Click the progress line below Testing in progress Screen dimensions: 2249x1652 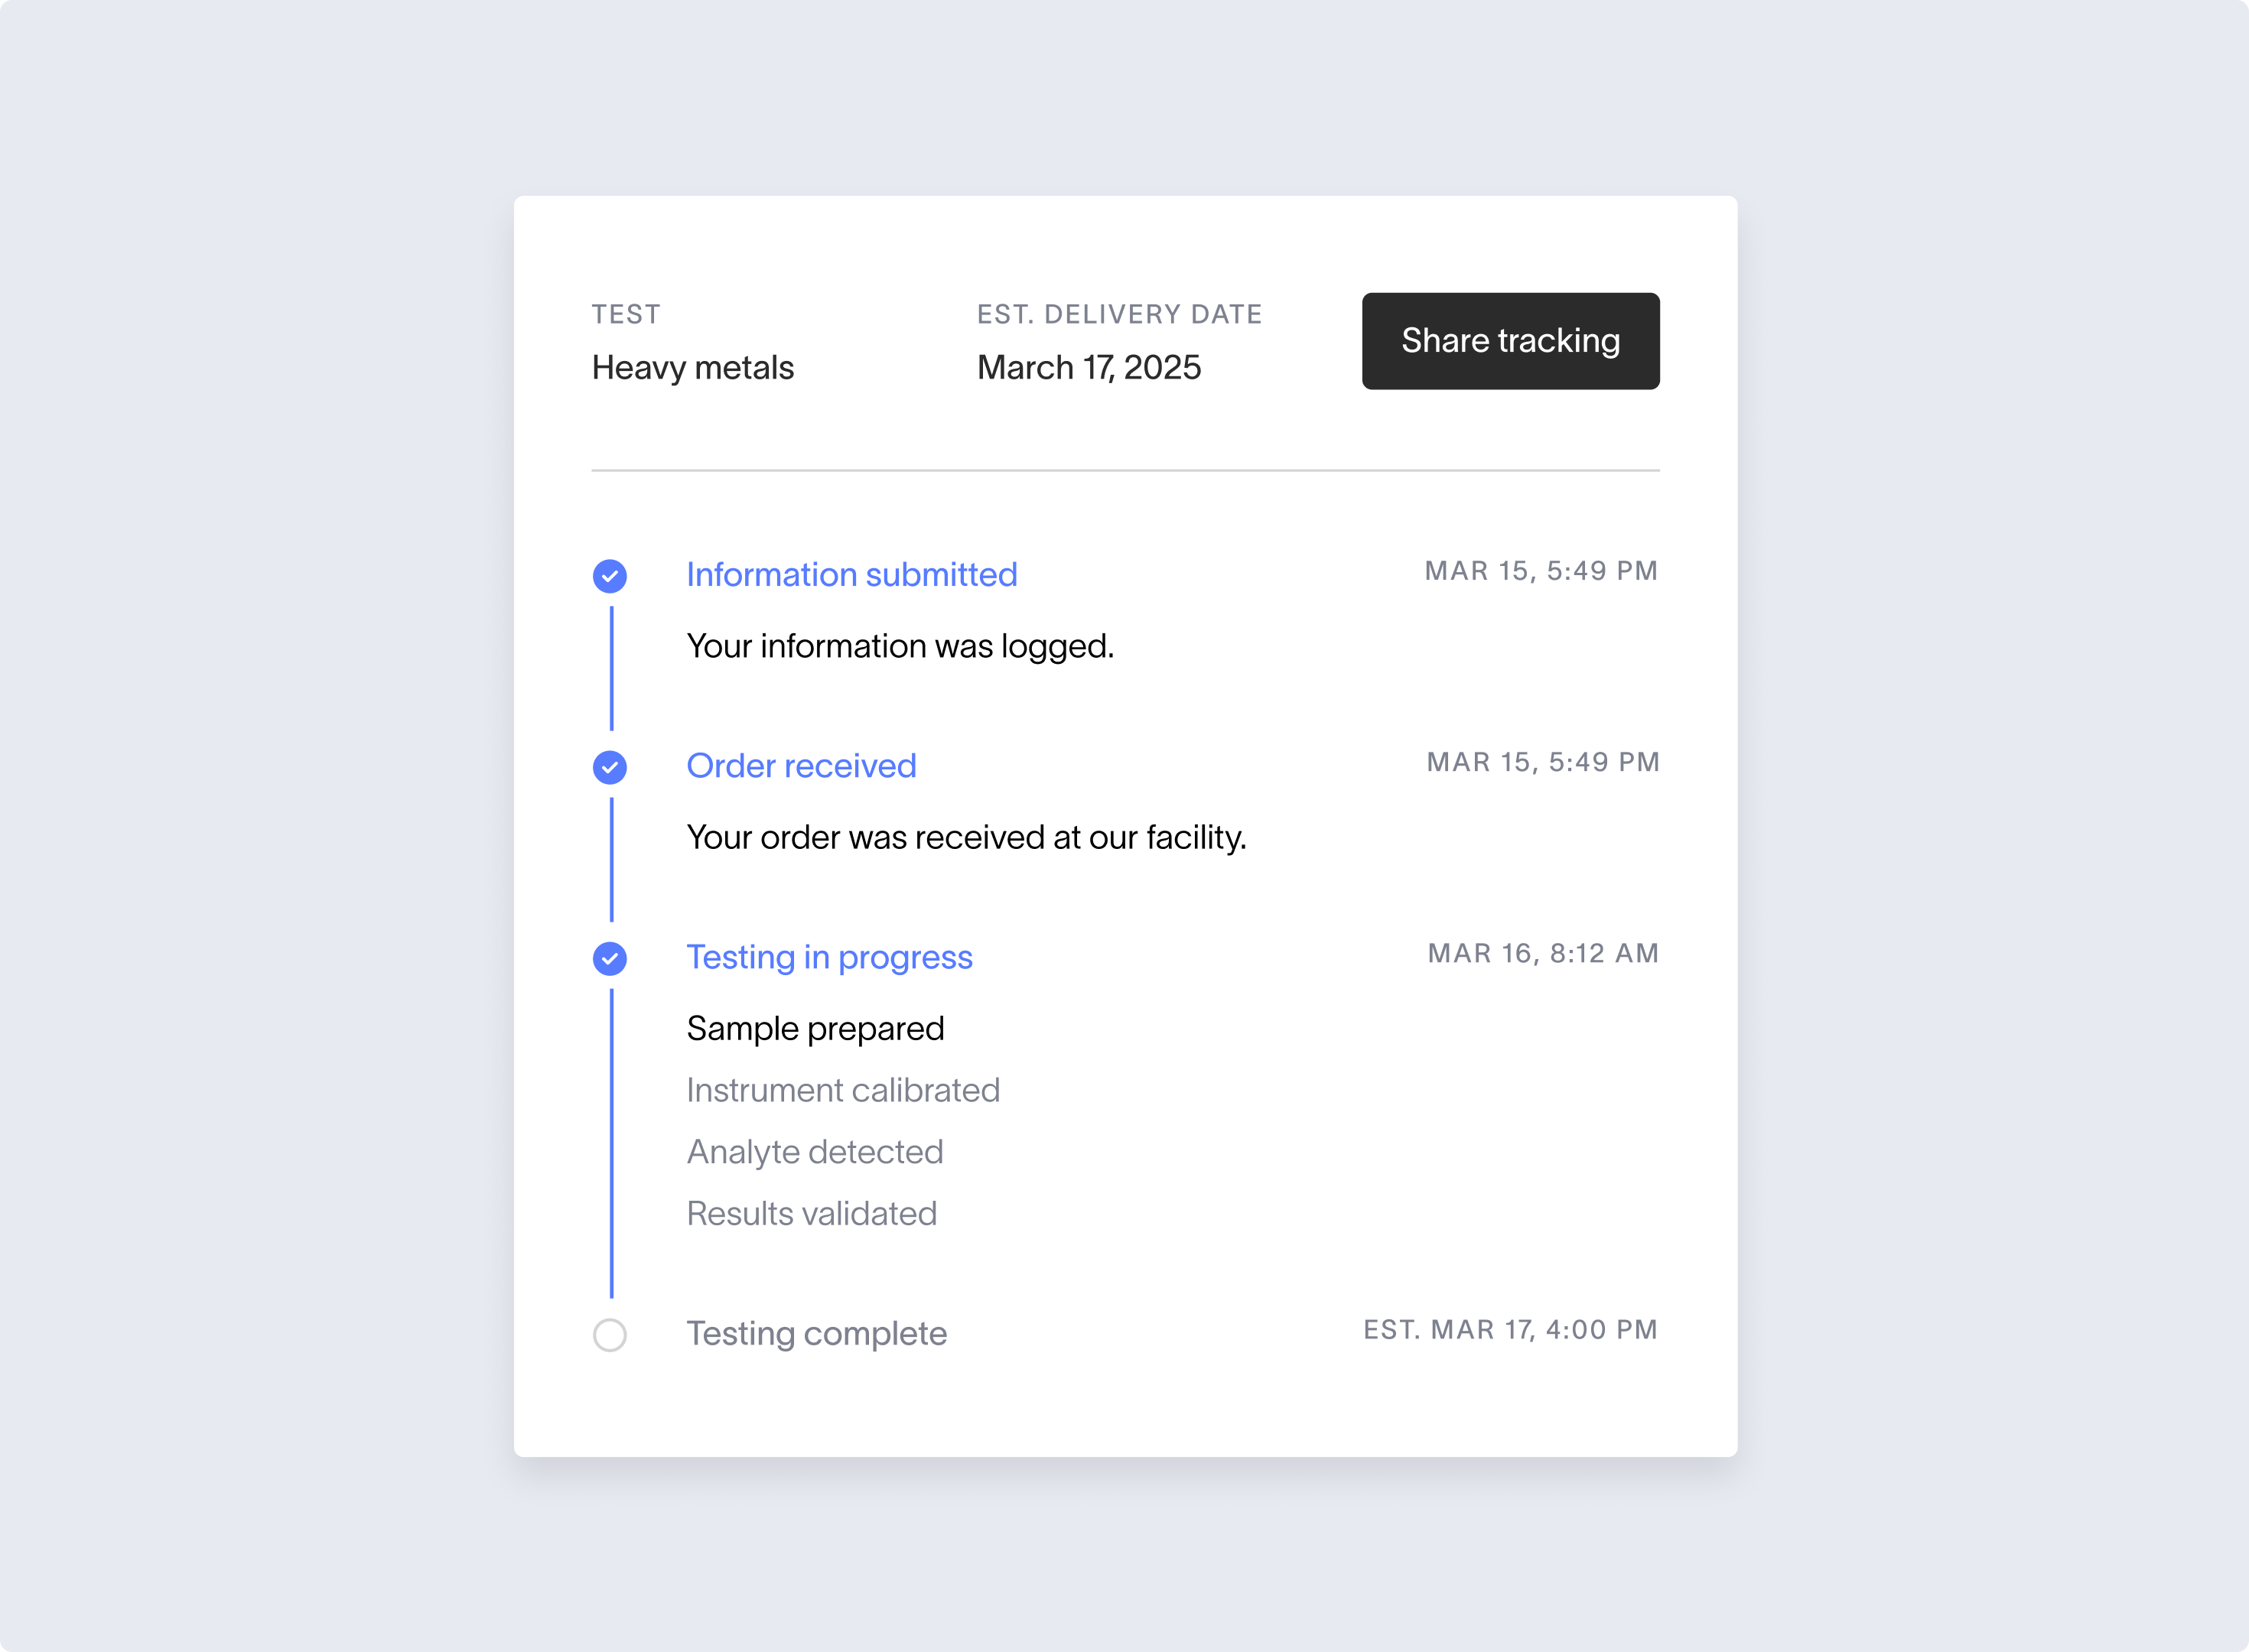611,1143
